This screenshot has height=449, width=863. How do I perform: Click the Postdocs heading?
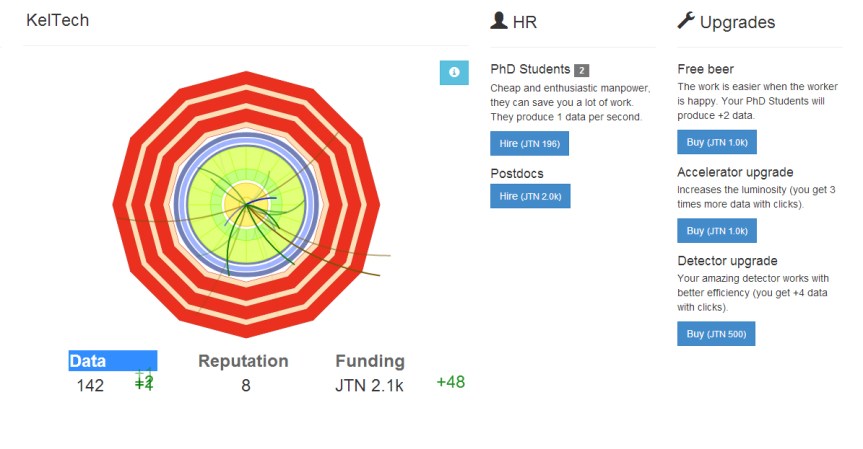tap(517, 173)
